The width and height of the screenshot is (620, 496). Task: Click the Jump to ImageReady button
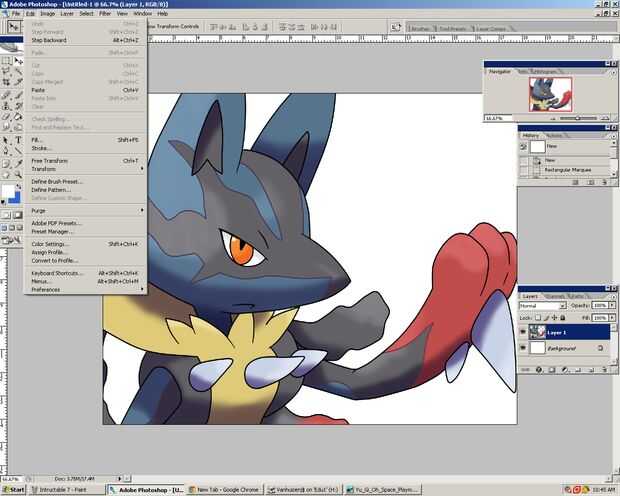pos(11,240)
